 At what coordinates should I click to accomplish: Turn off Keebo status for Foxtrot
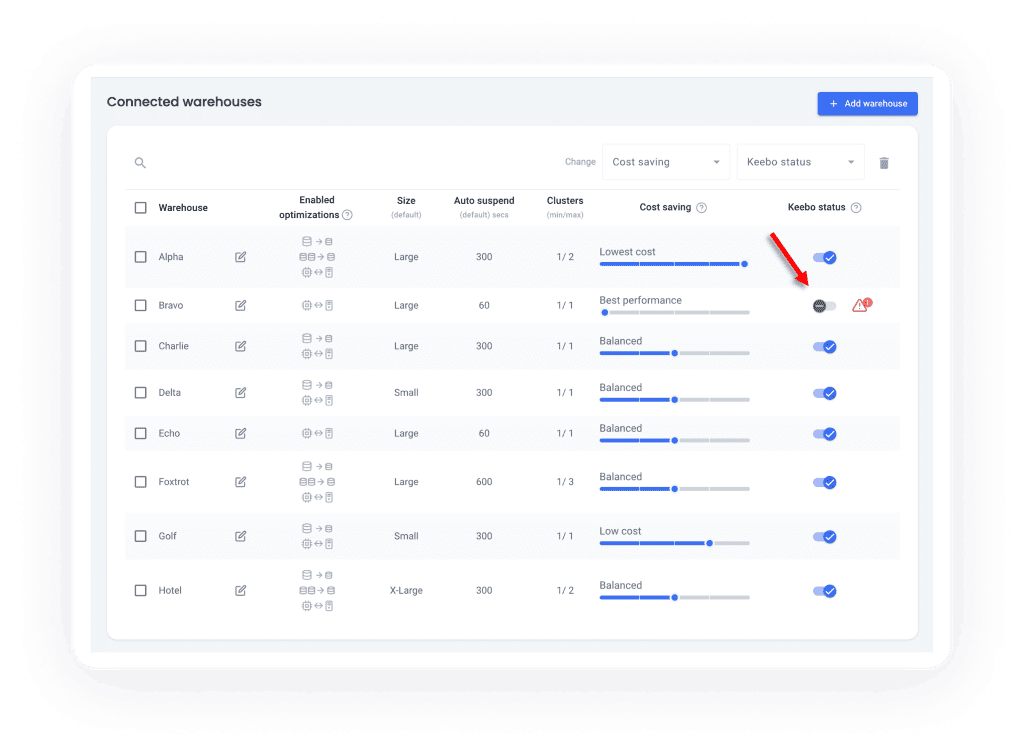coord(824,482)
